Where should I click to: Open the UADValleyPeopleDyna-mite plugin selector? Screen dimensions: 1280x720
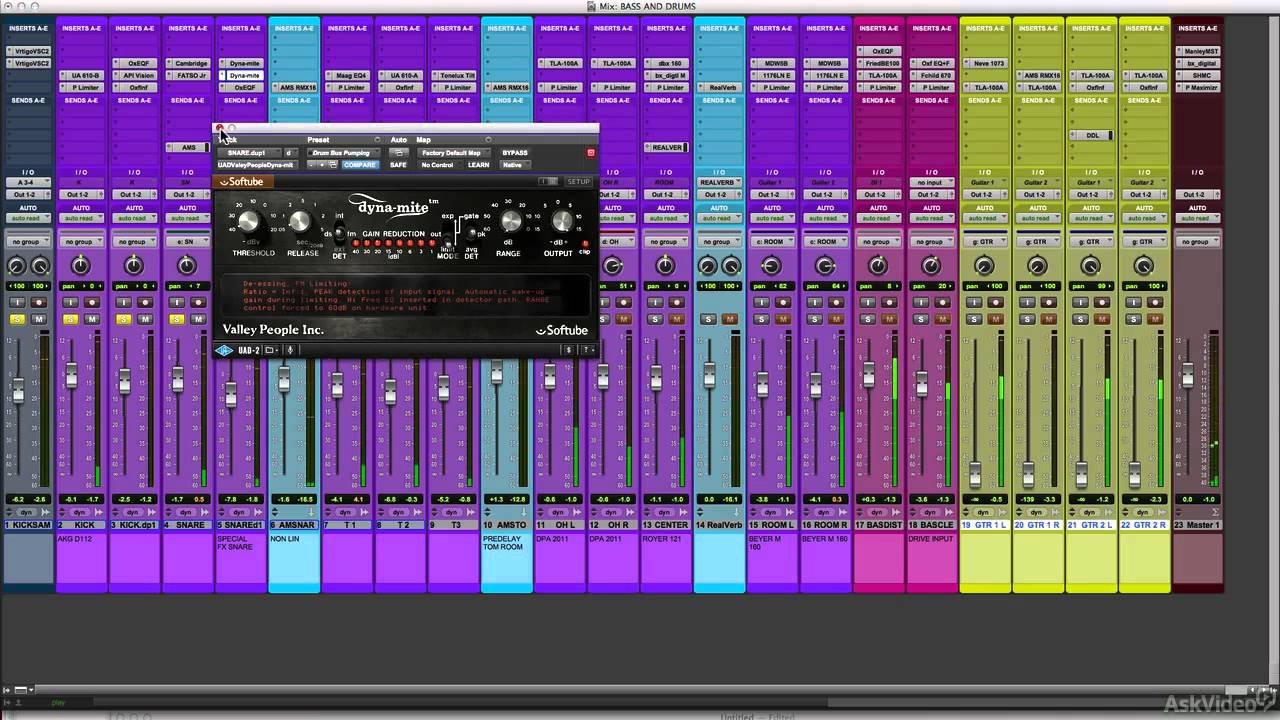[258, 165]
